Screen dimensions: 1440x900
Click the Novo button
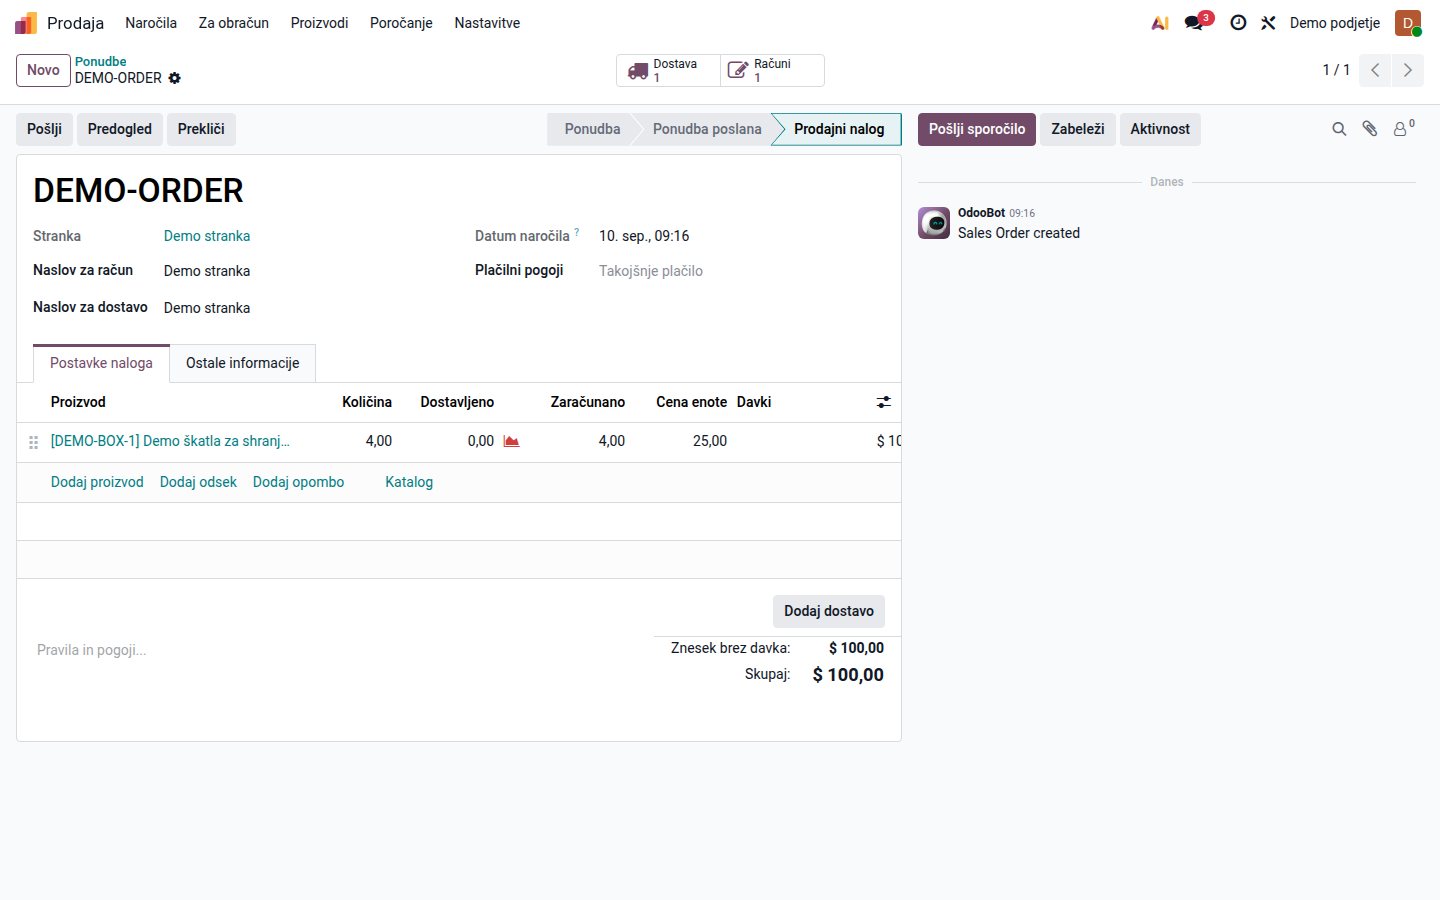pyautogui.click(x=43, y=70)
